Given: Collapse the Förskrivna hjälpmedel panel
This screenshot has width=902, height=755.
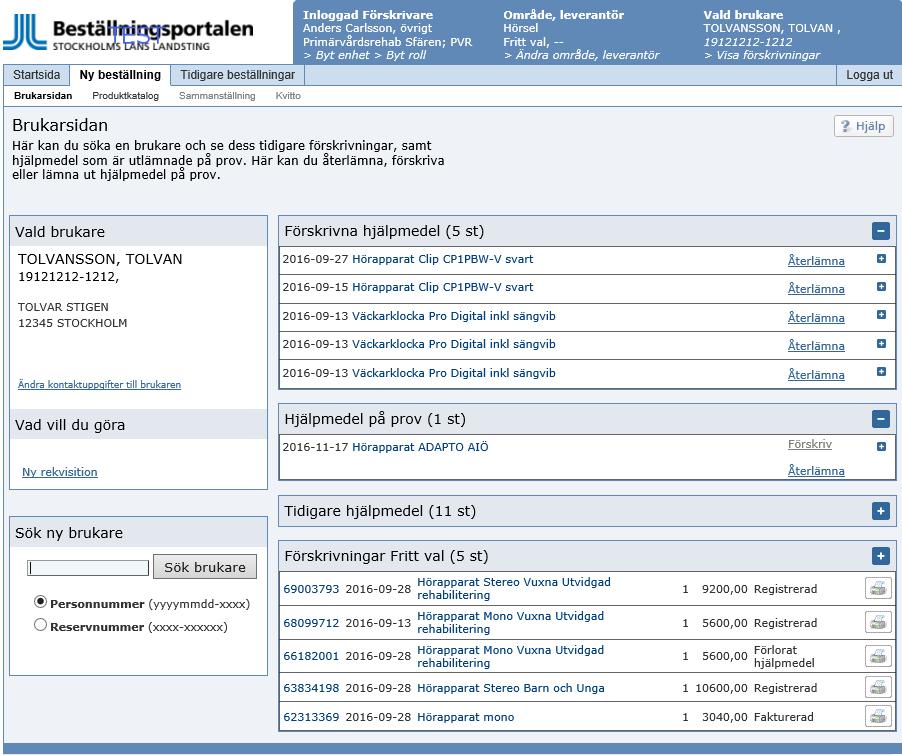Looking at the screenshot, I should click(881, 231).
